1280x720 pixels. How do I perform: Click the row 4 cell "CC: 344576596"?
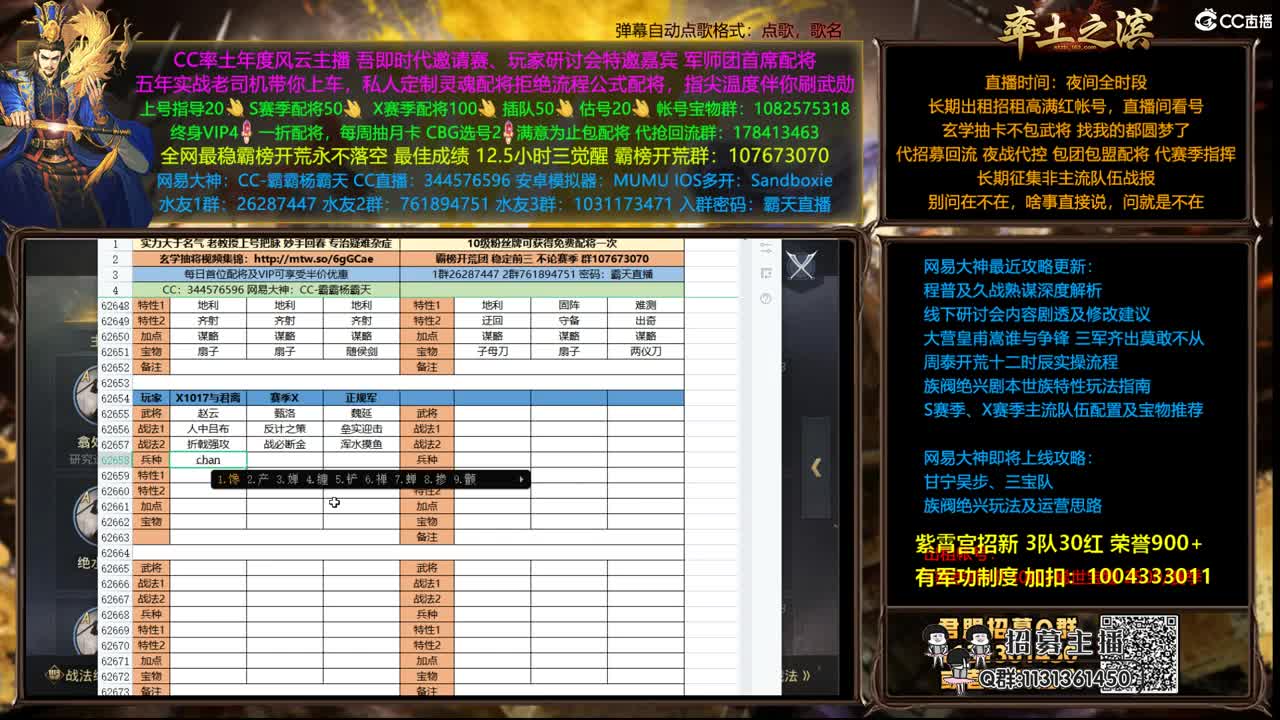pos(266,290)
